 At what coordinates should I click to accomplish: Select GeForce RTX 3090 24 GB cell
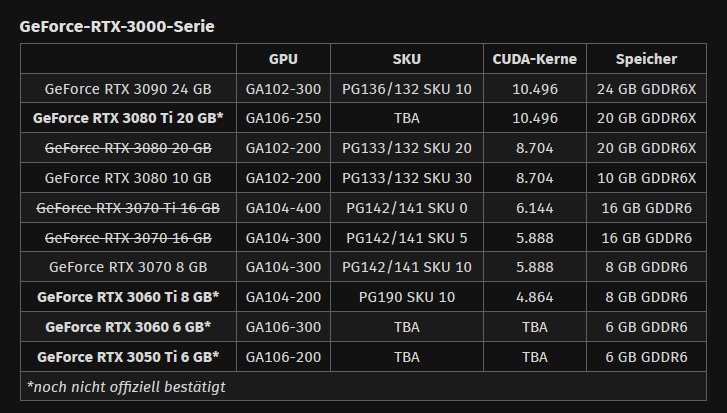point(128,89)
